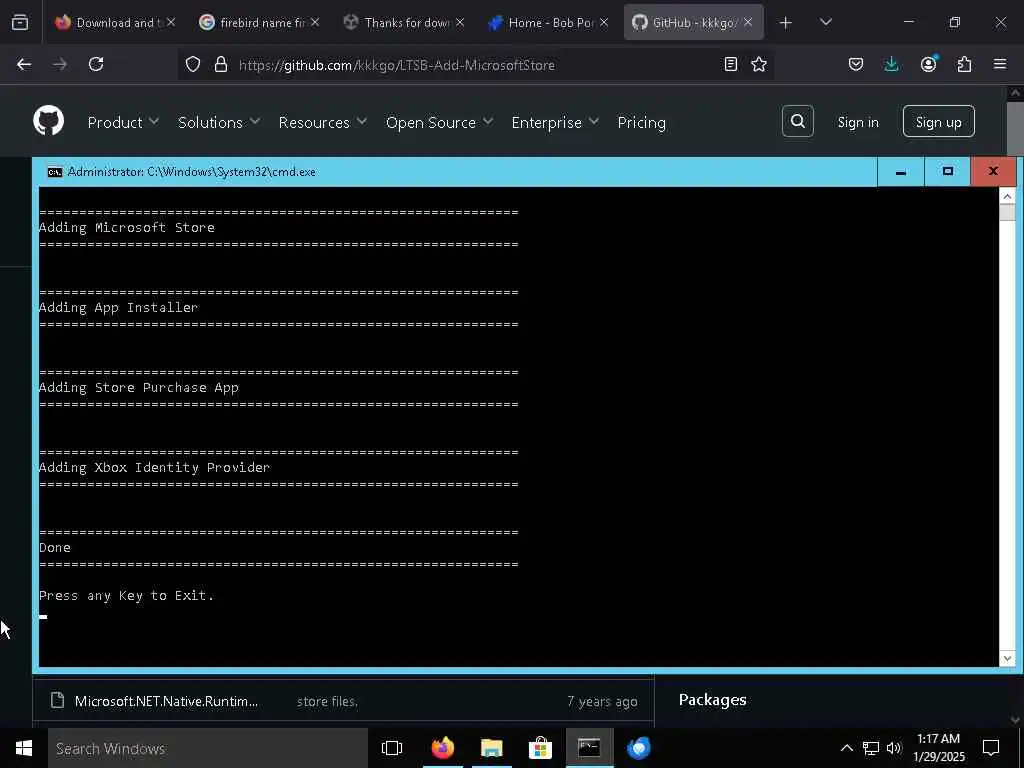1024x768 pixels.
Task: Expand the Solutions menu on GitHub
Action: (x=219, y=122)
